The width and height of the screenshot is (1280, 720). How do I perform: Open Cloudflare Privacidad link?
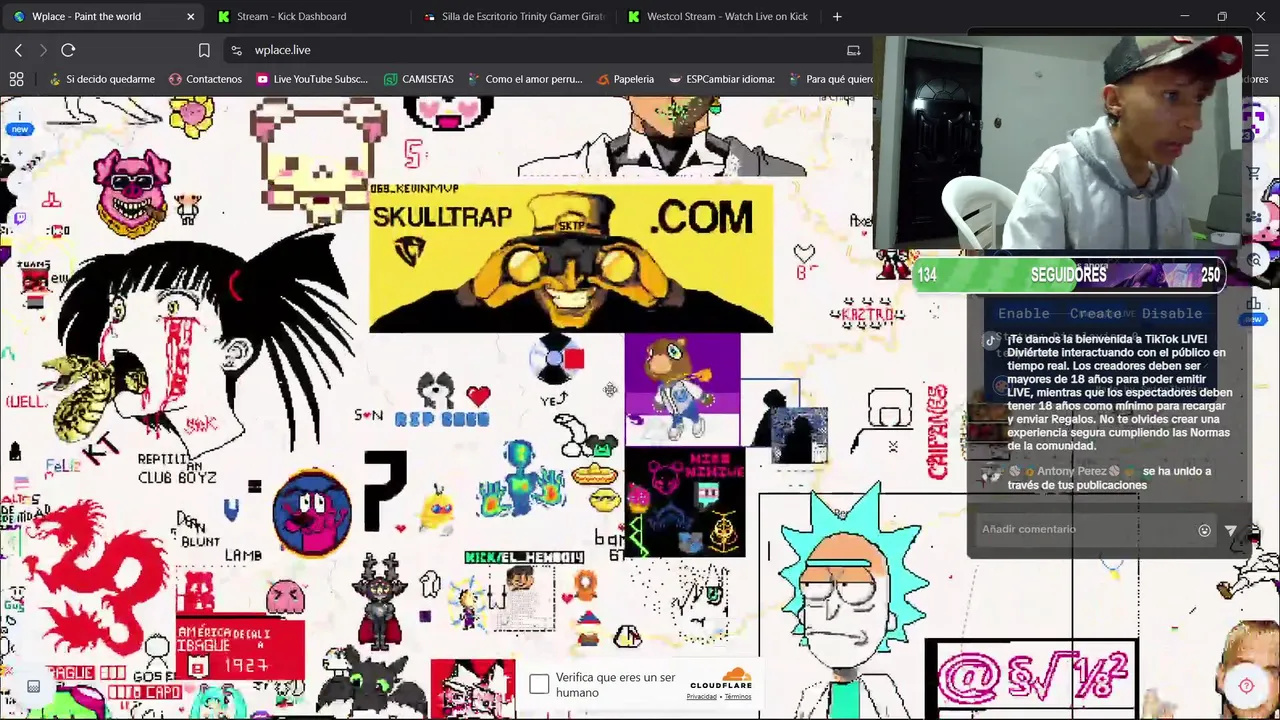click(x=701, y=697)
